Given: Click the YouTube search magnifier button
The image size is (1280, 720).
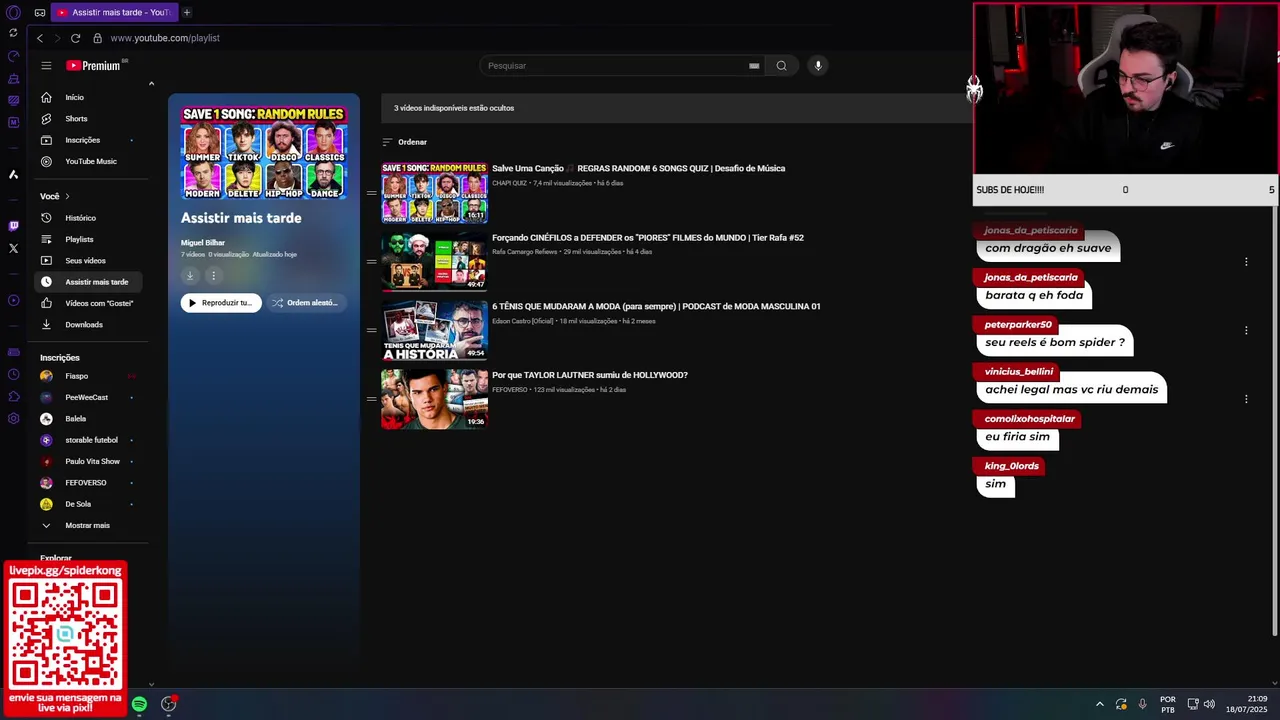Looking at the screenshot, I should pyautogui.click(x=781, y=66).
